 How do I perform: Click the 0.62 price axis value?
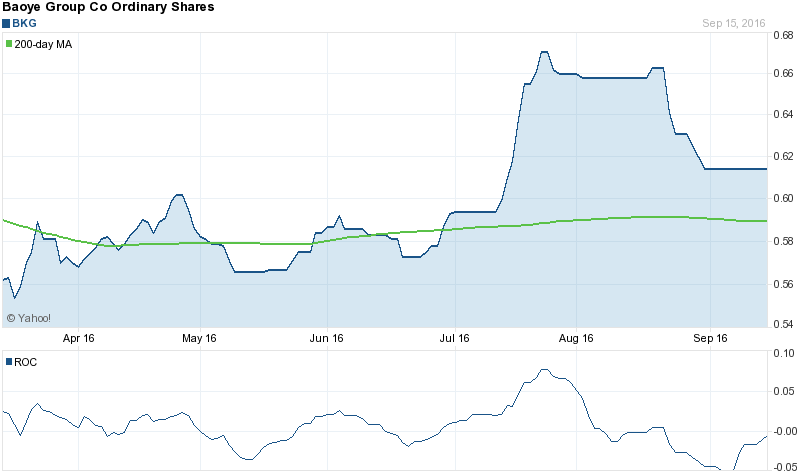tap(784, 156)
